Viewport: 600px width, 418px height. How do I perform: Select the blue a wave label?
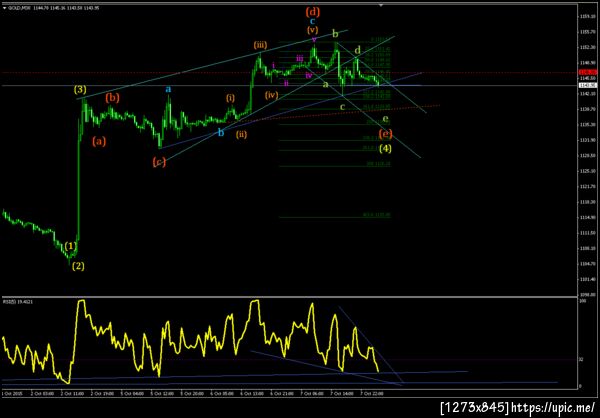(168, 89)
